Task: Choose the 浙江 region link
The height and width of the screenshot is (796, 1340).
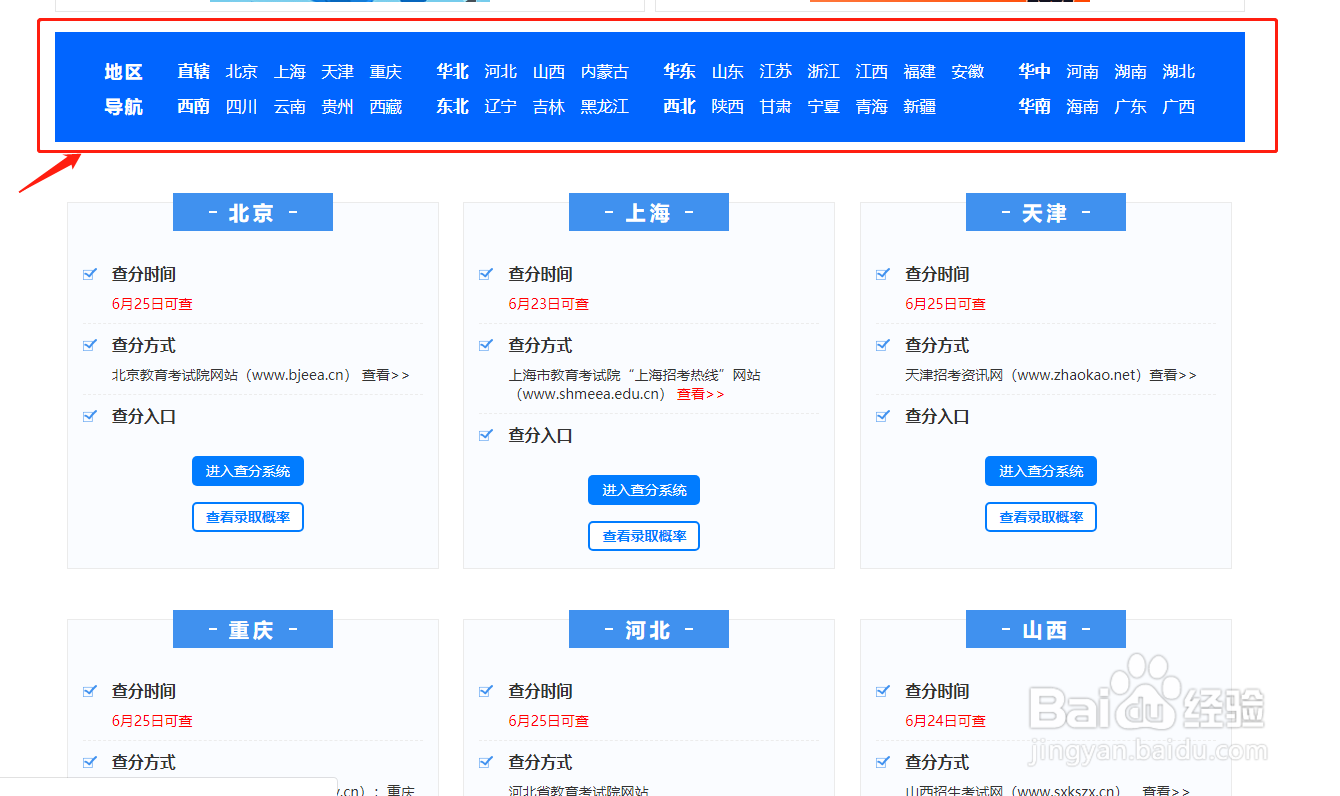Action: (824, 72)
